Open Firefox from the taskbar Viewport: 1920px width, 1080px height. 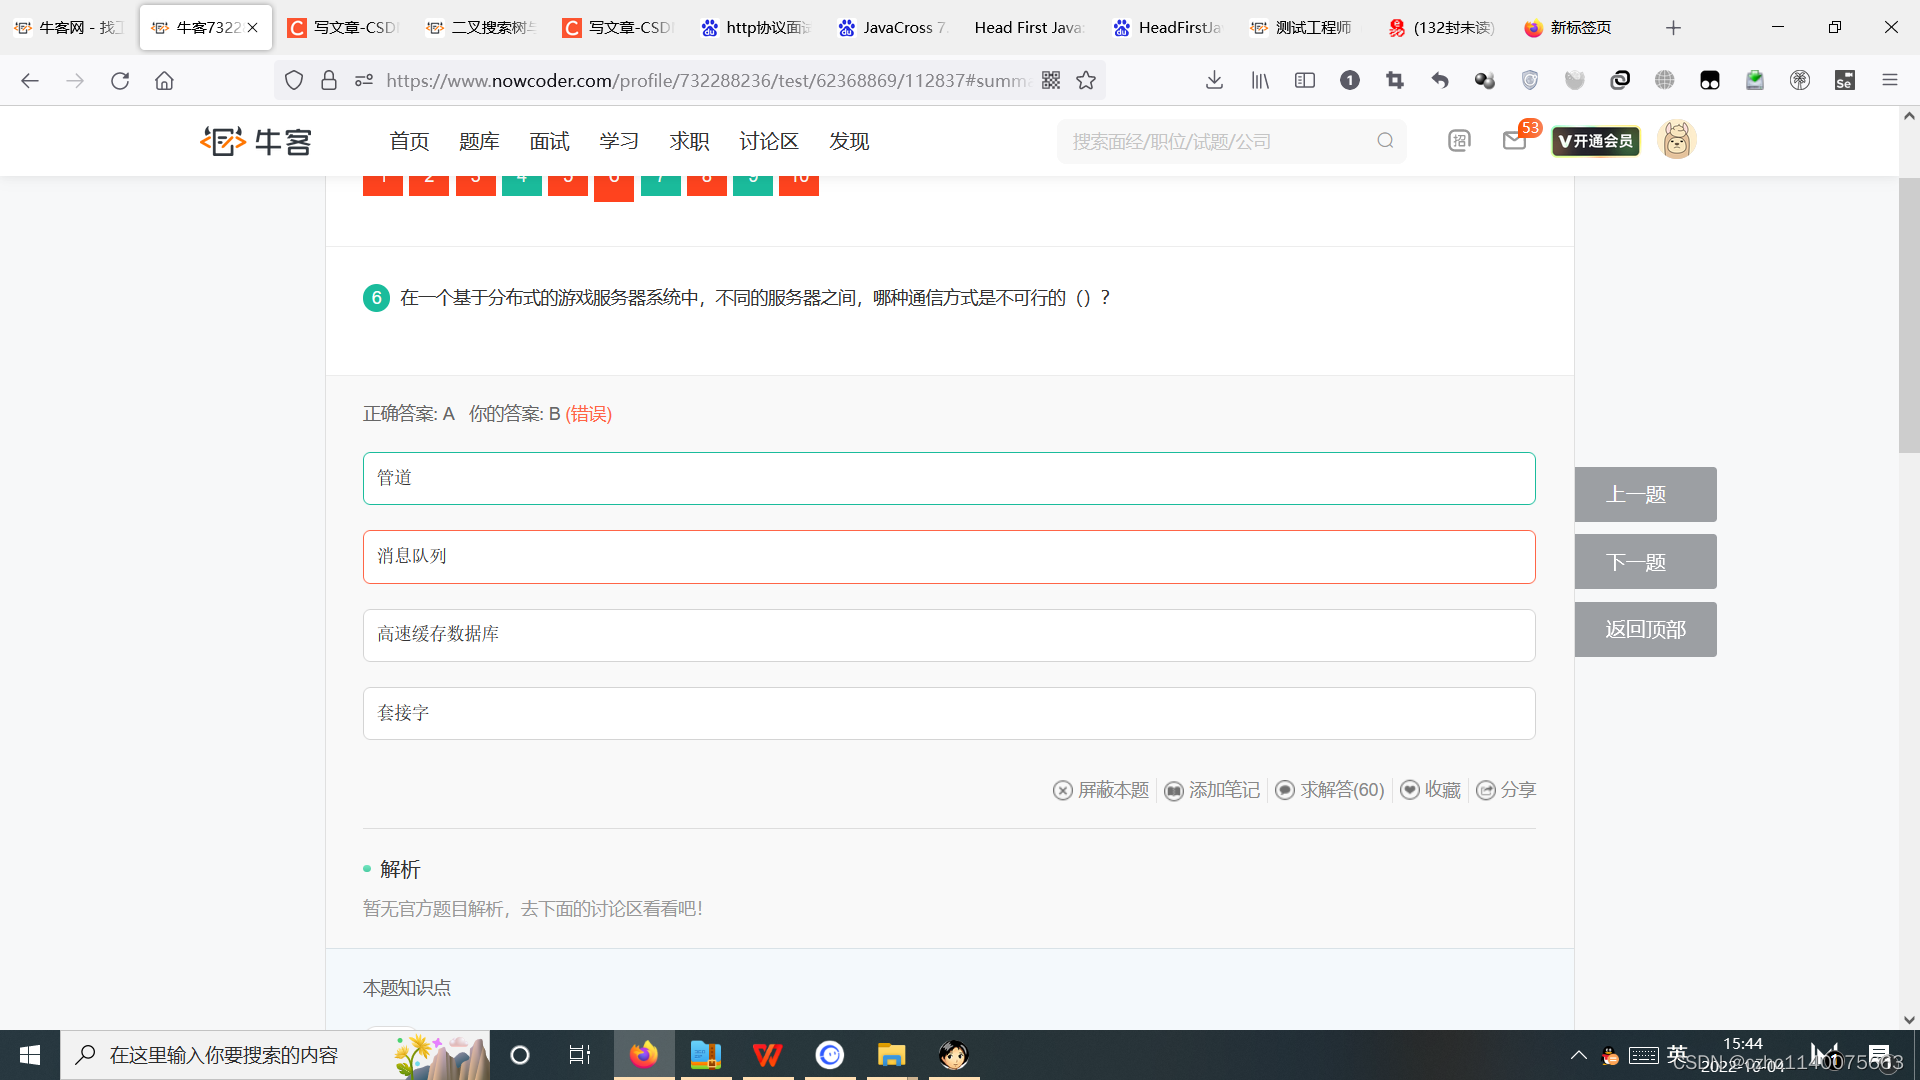(644, 1055)
